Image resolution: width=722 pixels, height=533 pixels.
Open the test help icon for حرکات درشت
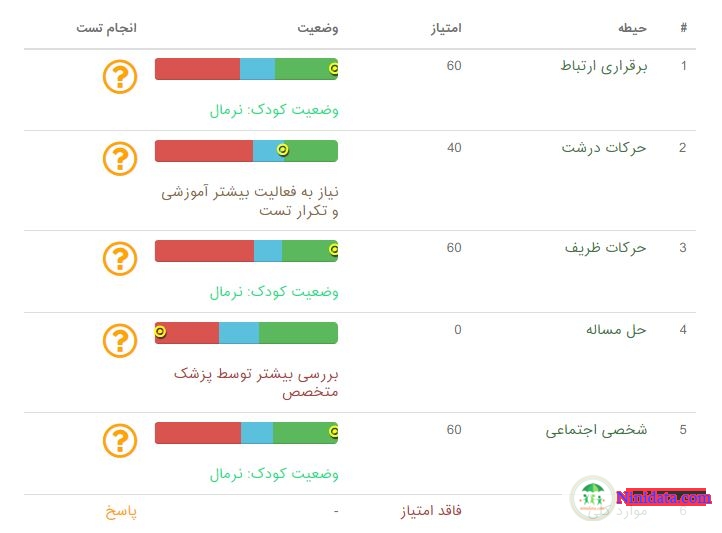click(x=120, y=159)
